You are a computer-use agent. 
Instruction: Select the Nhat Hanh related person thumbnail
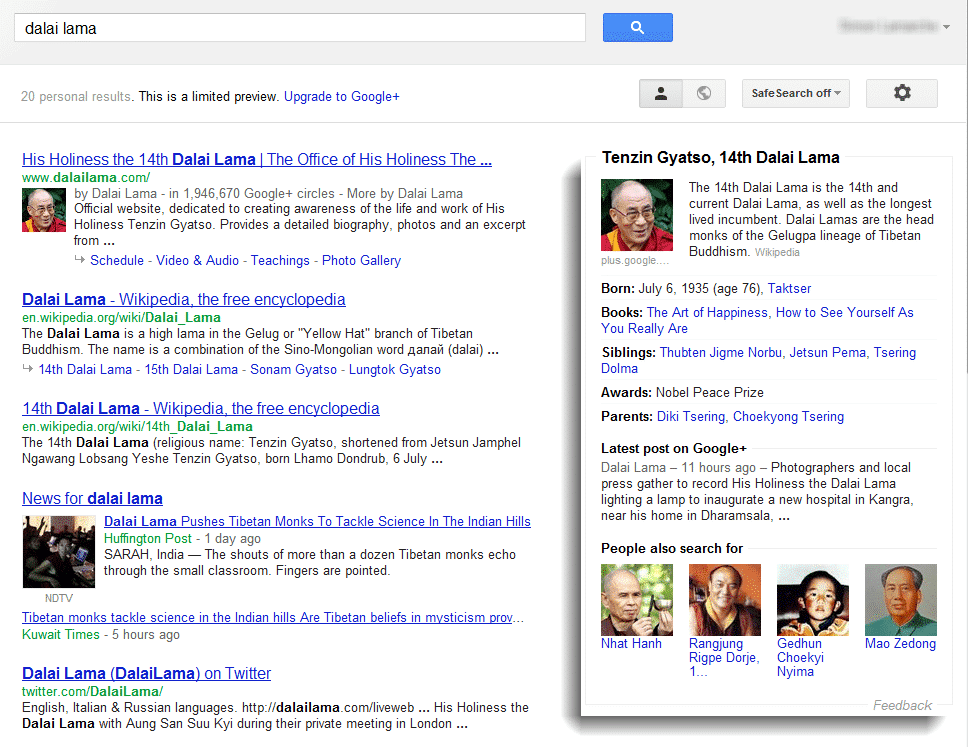[636, 600]
